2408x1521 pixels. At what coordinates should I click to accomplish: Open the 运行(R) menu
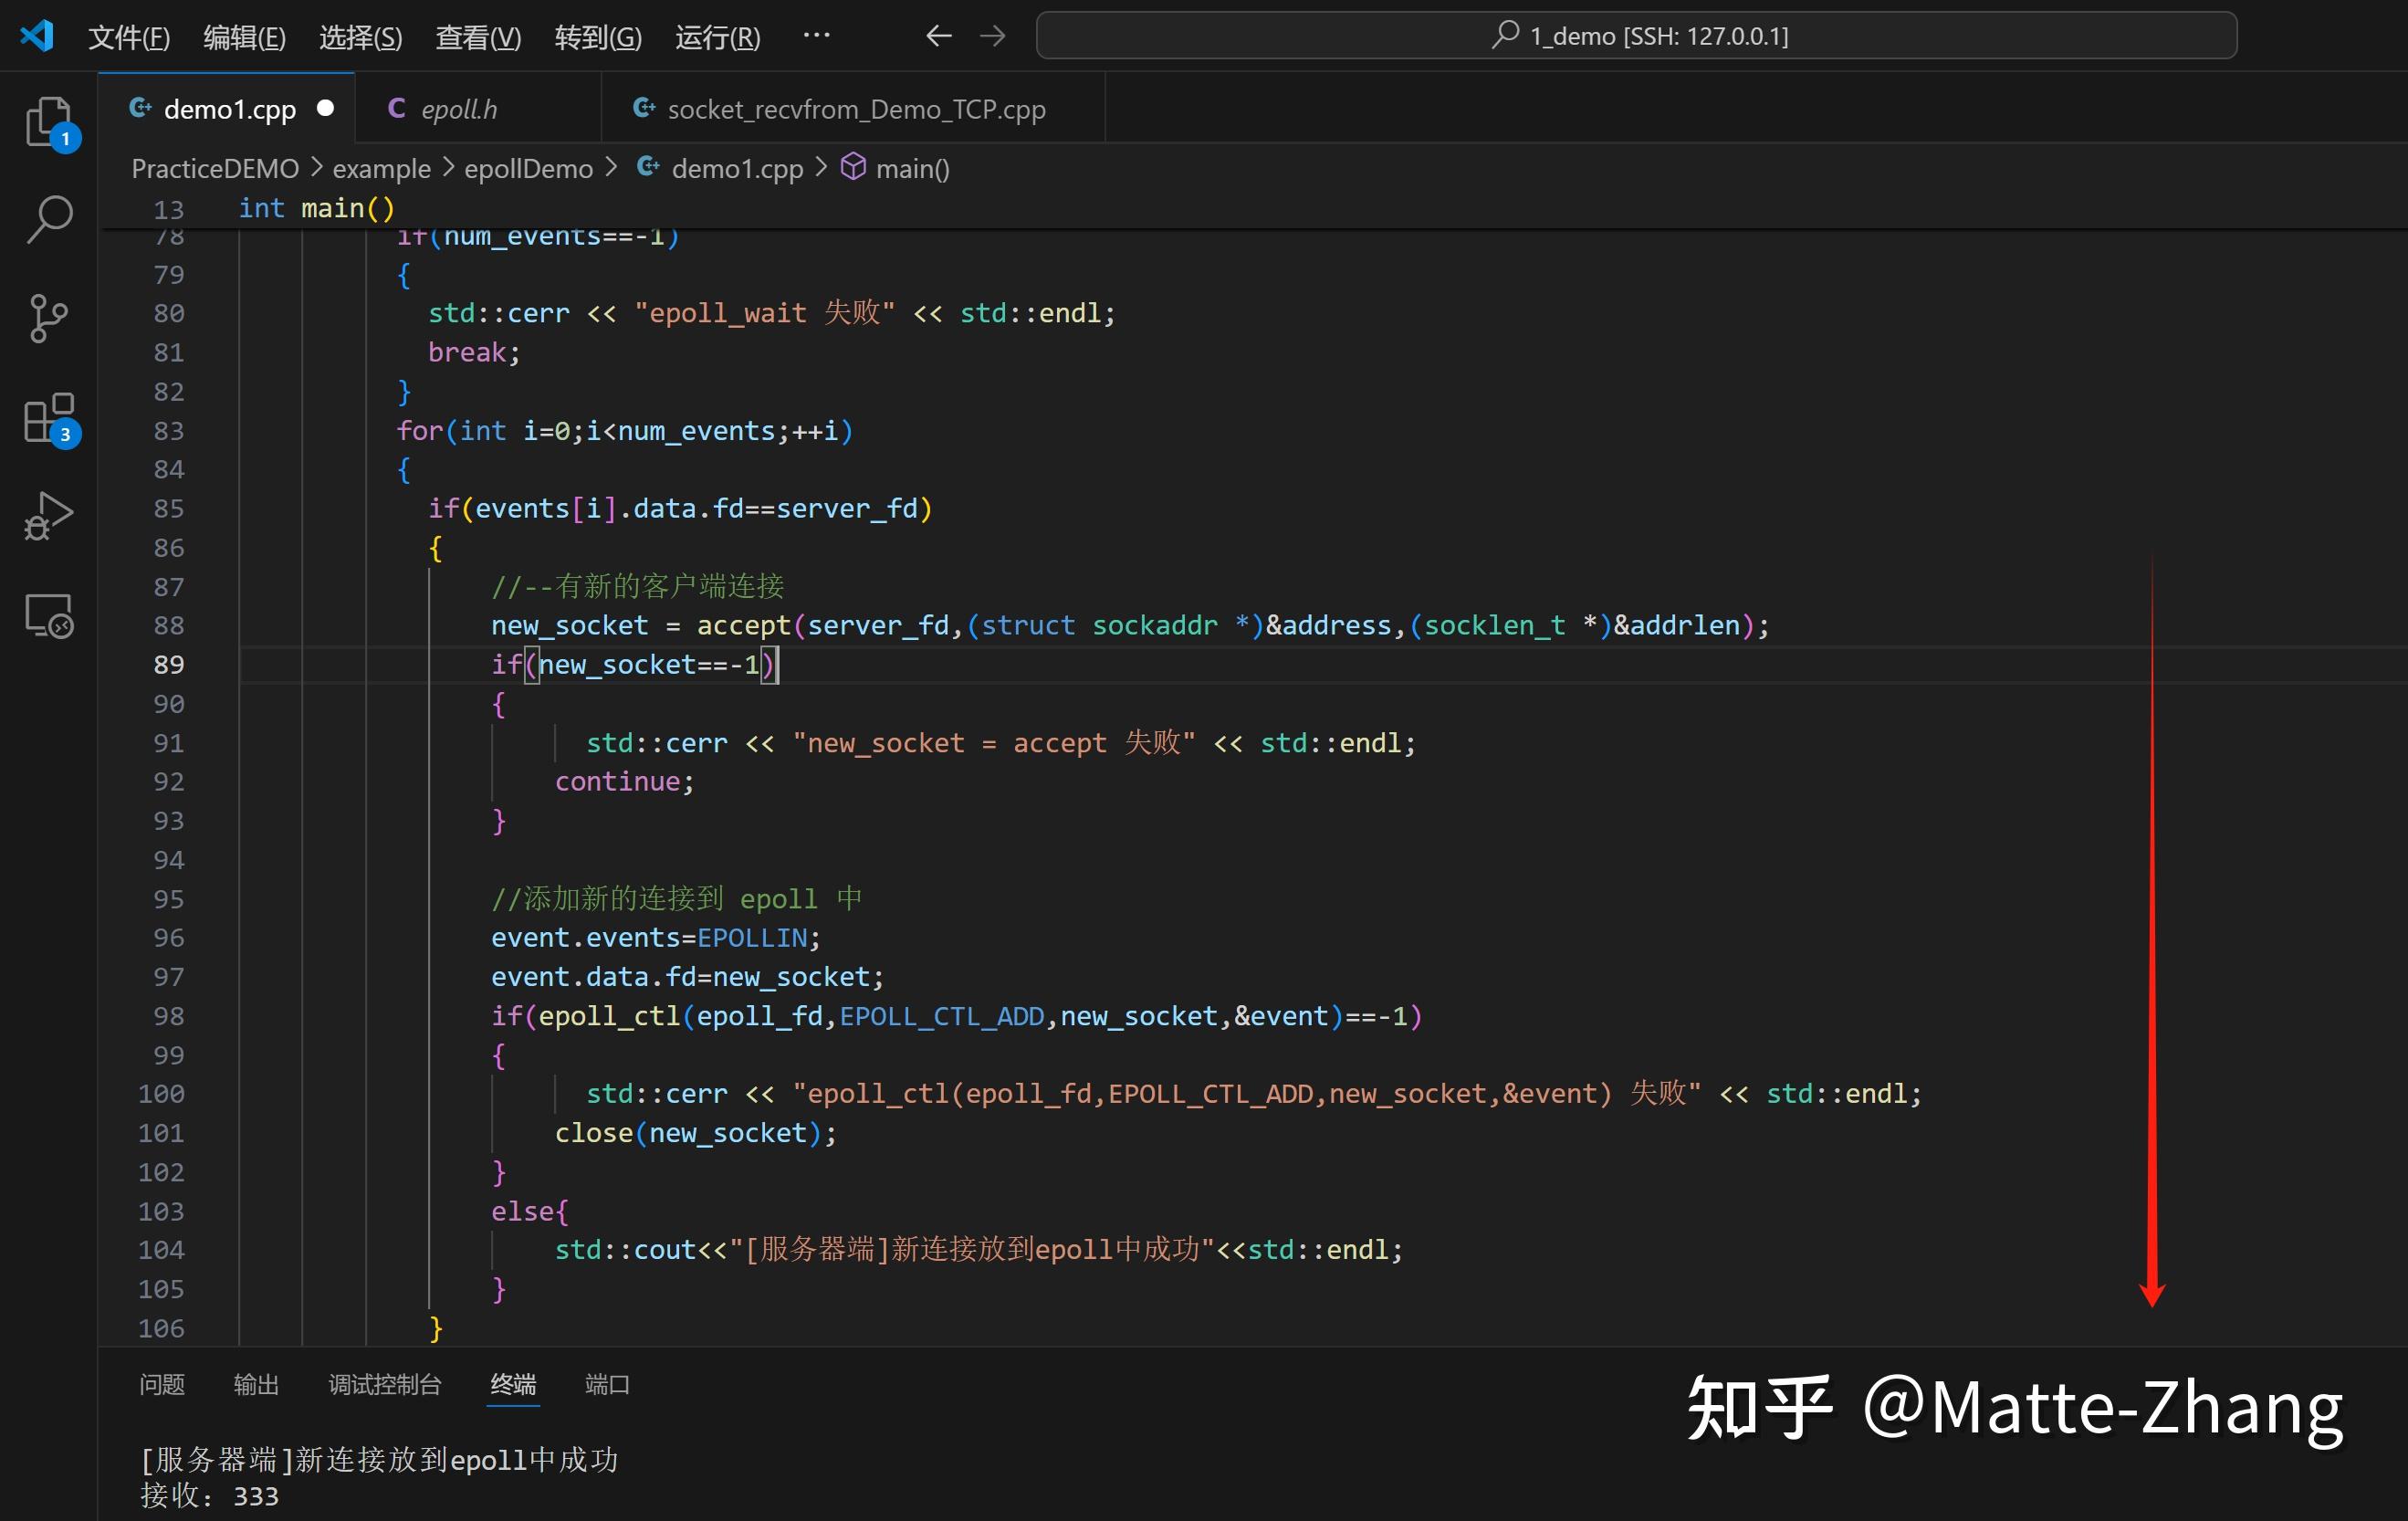coord(716,36)
